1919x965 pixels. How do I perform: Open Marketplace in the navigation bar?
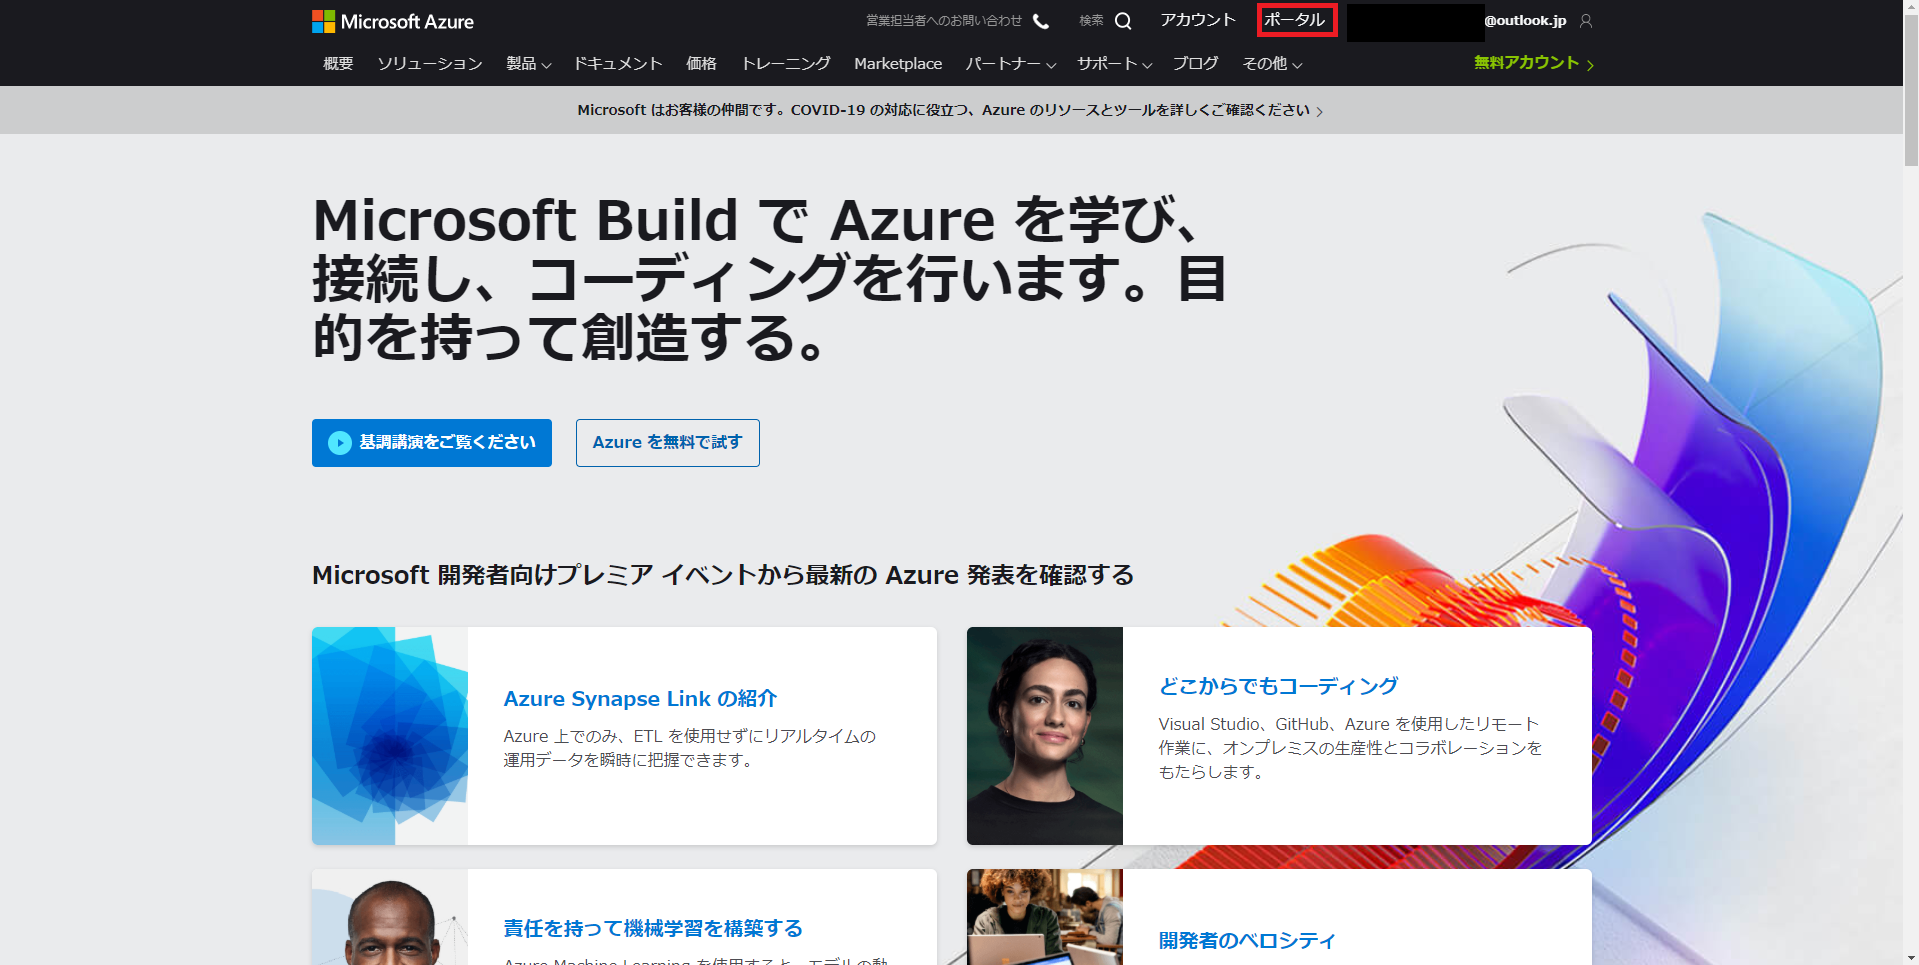point(898,64)
